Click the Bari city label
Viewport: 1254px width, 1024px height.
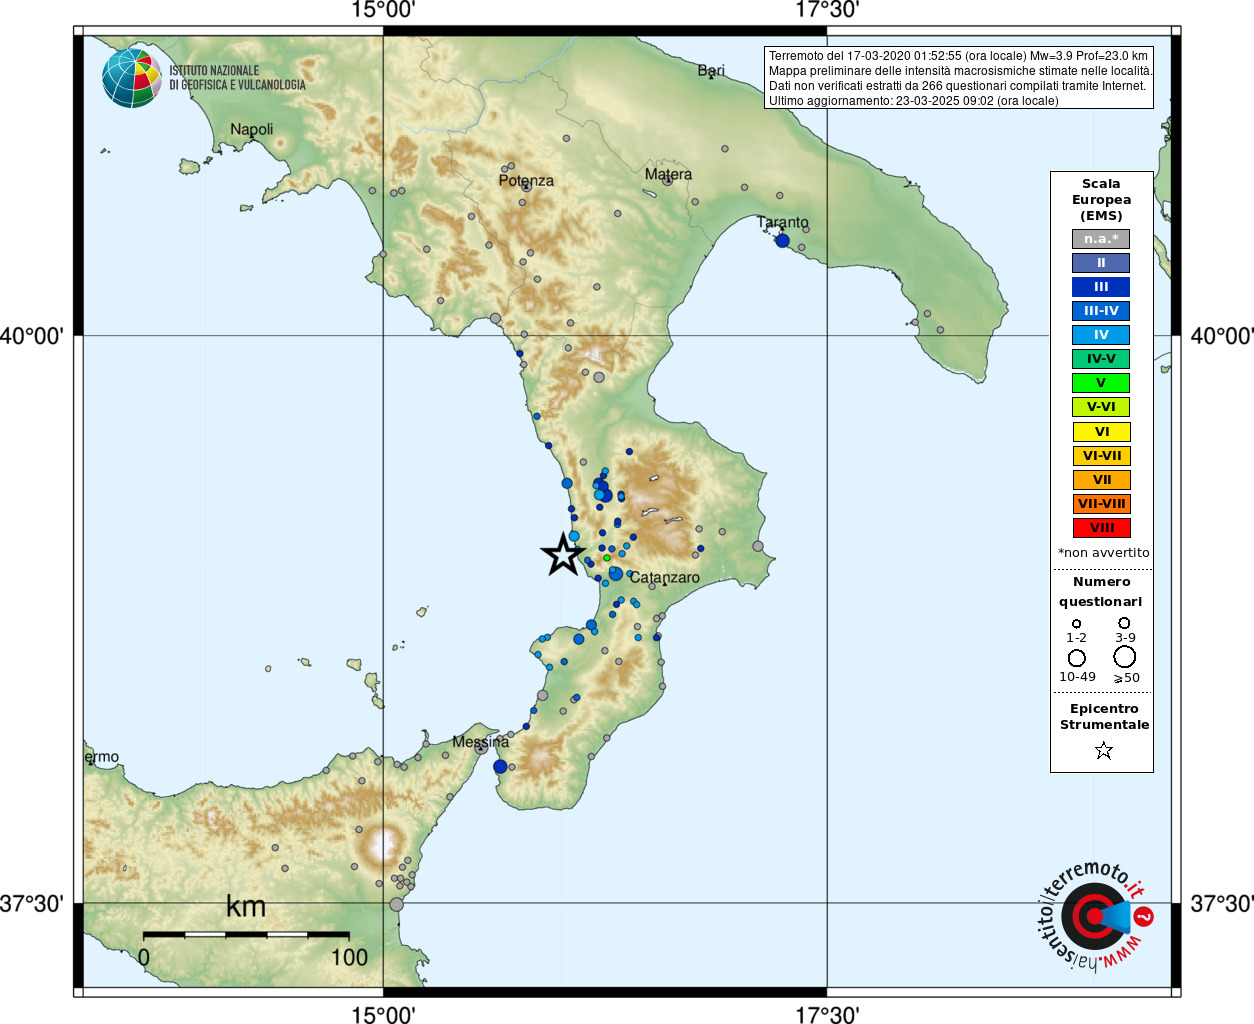pyautogui.click(x=711, y=70)
